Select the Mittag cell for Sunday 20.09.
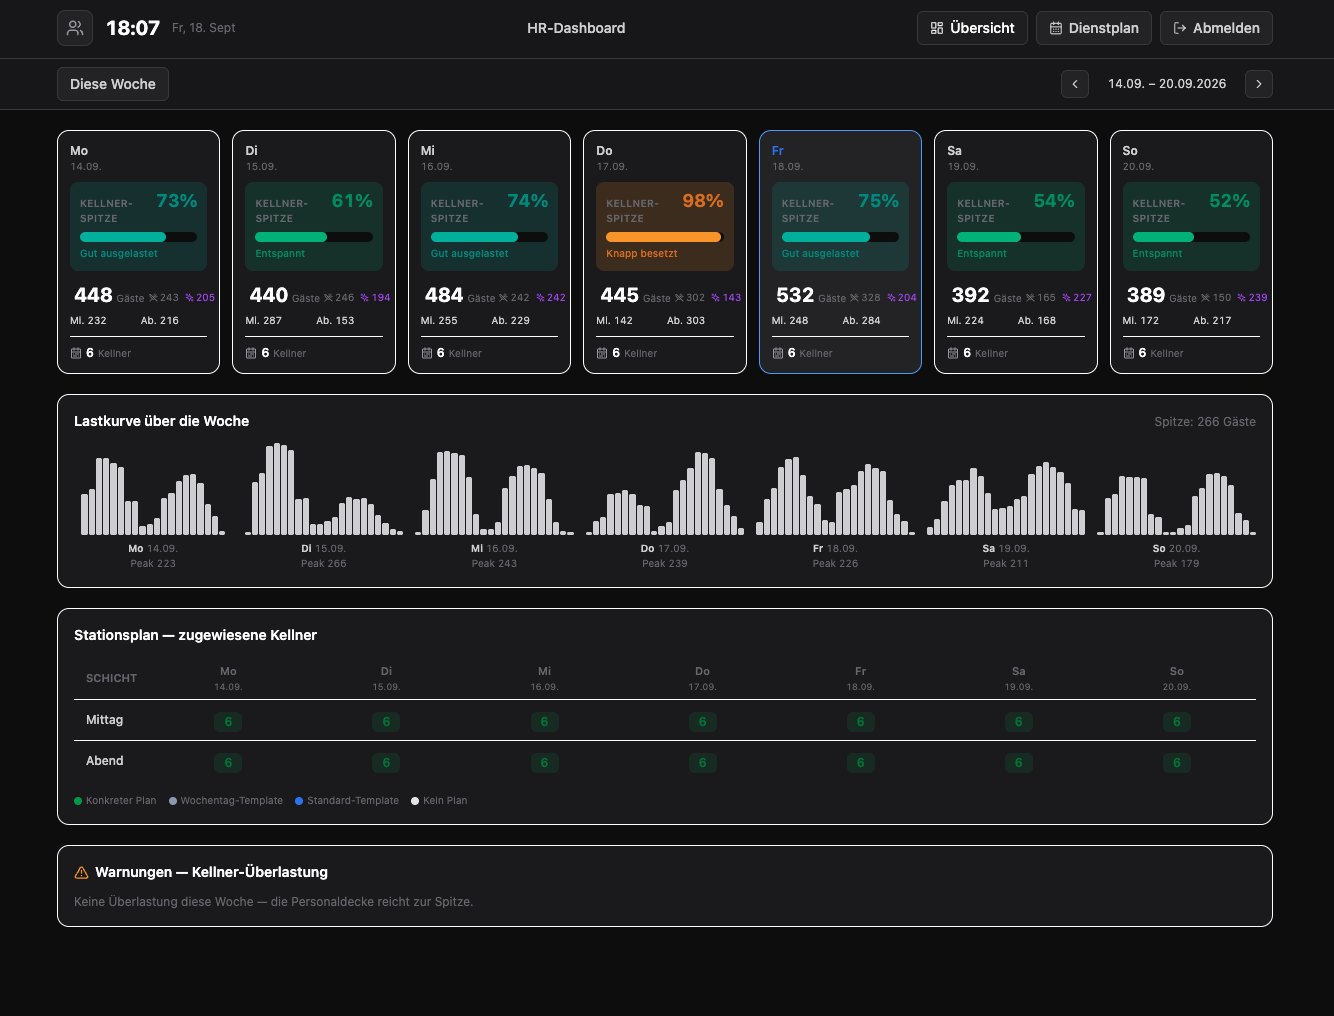This screenshot has width=1334, height=1016. pos(1176,722)
